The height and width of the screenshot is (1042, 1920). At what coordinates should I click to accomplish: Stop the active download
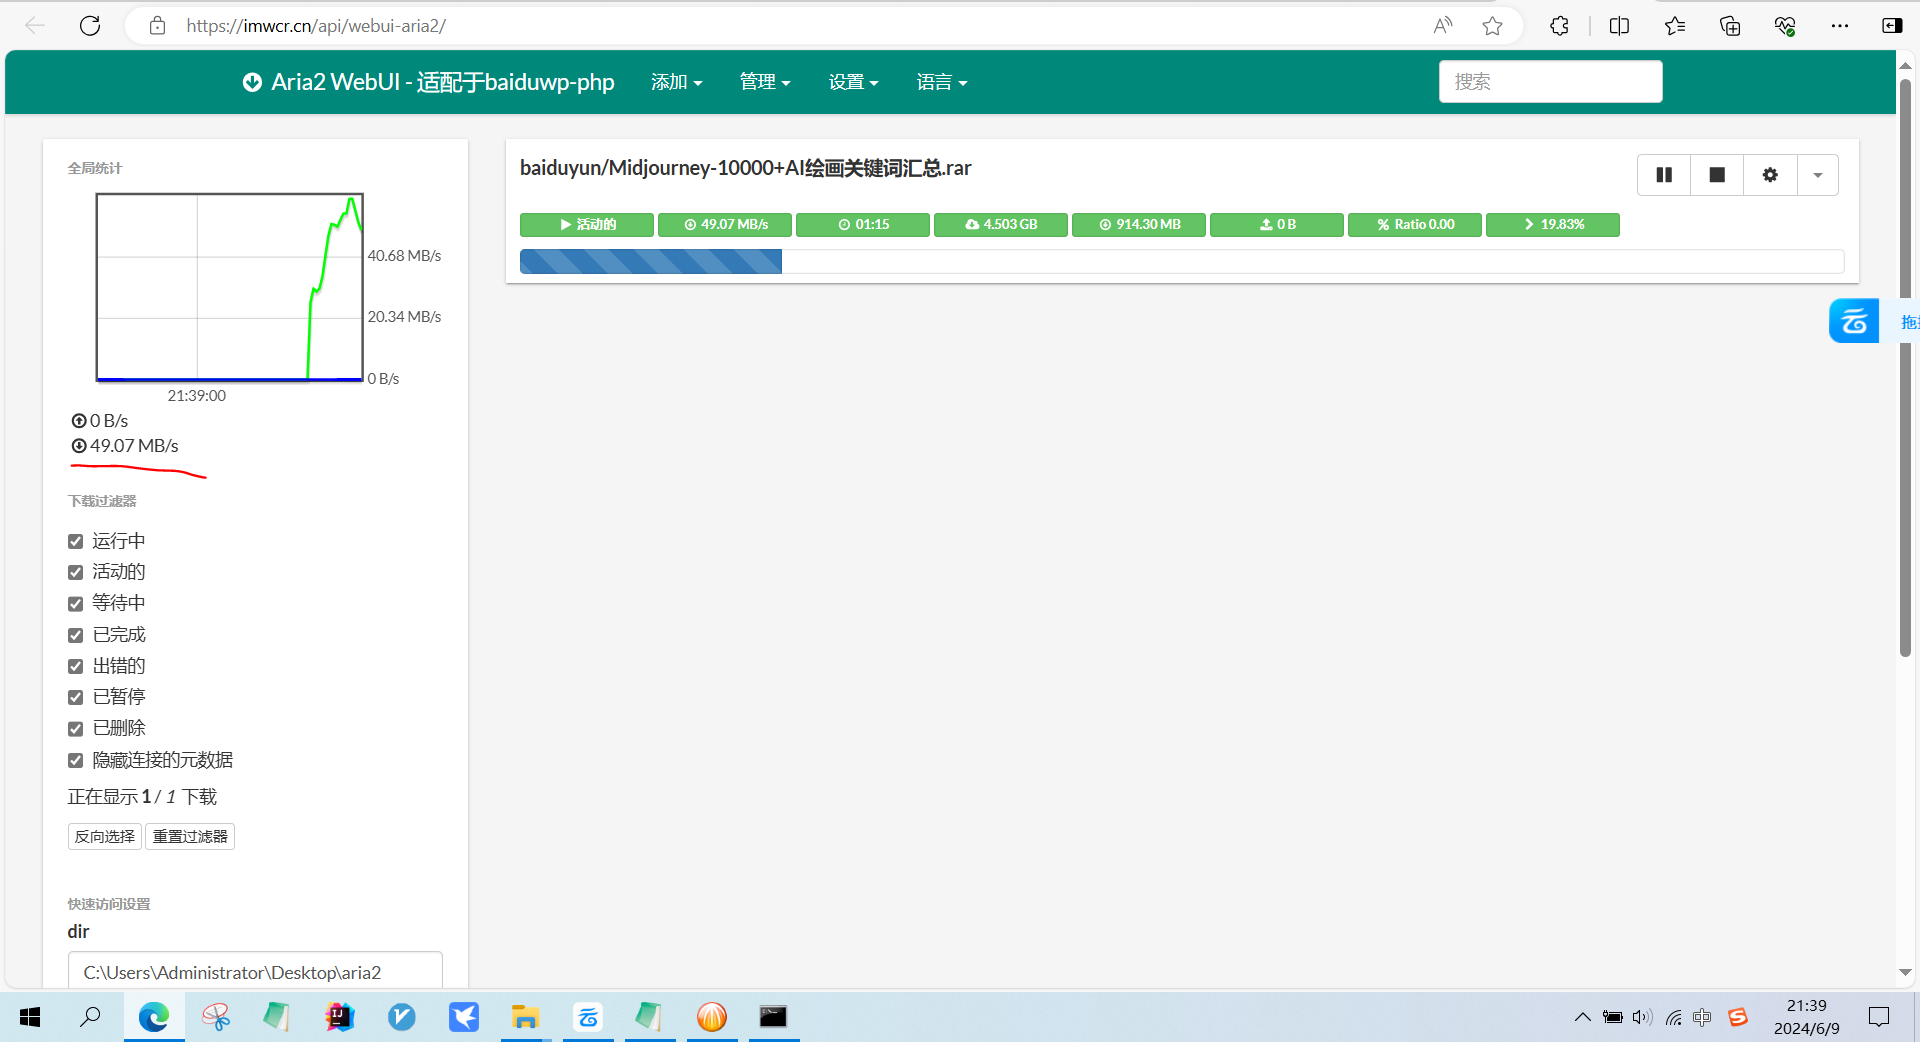pos(1716,175)
